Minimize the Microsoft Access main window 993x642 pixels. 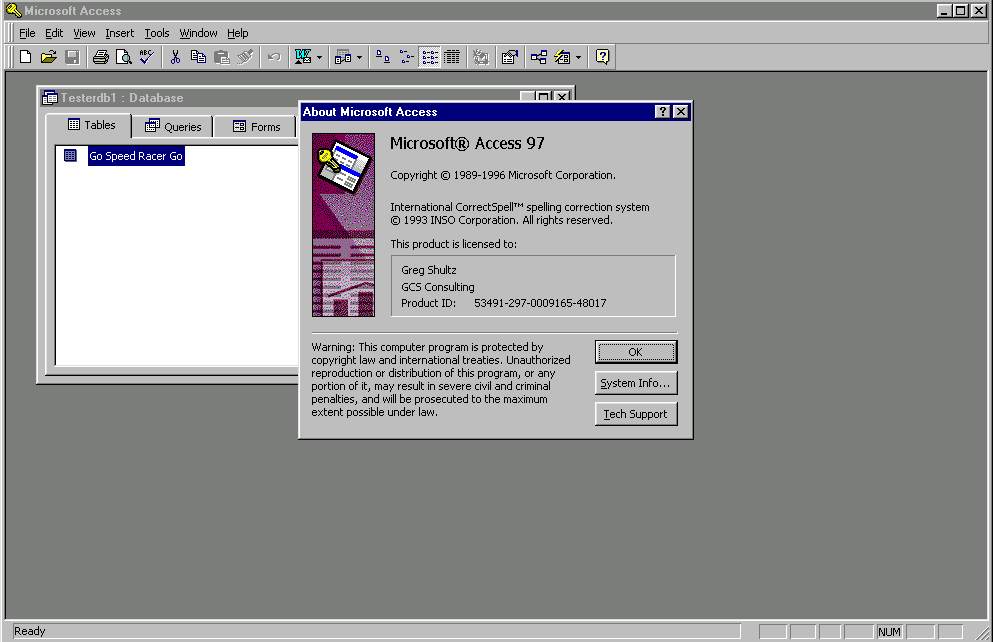tap(944, 10)
